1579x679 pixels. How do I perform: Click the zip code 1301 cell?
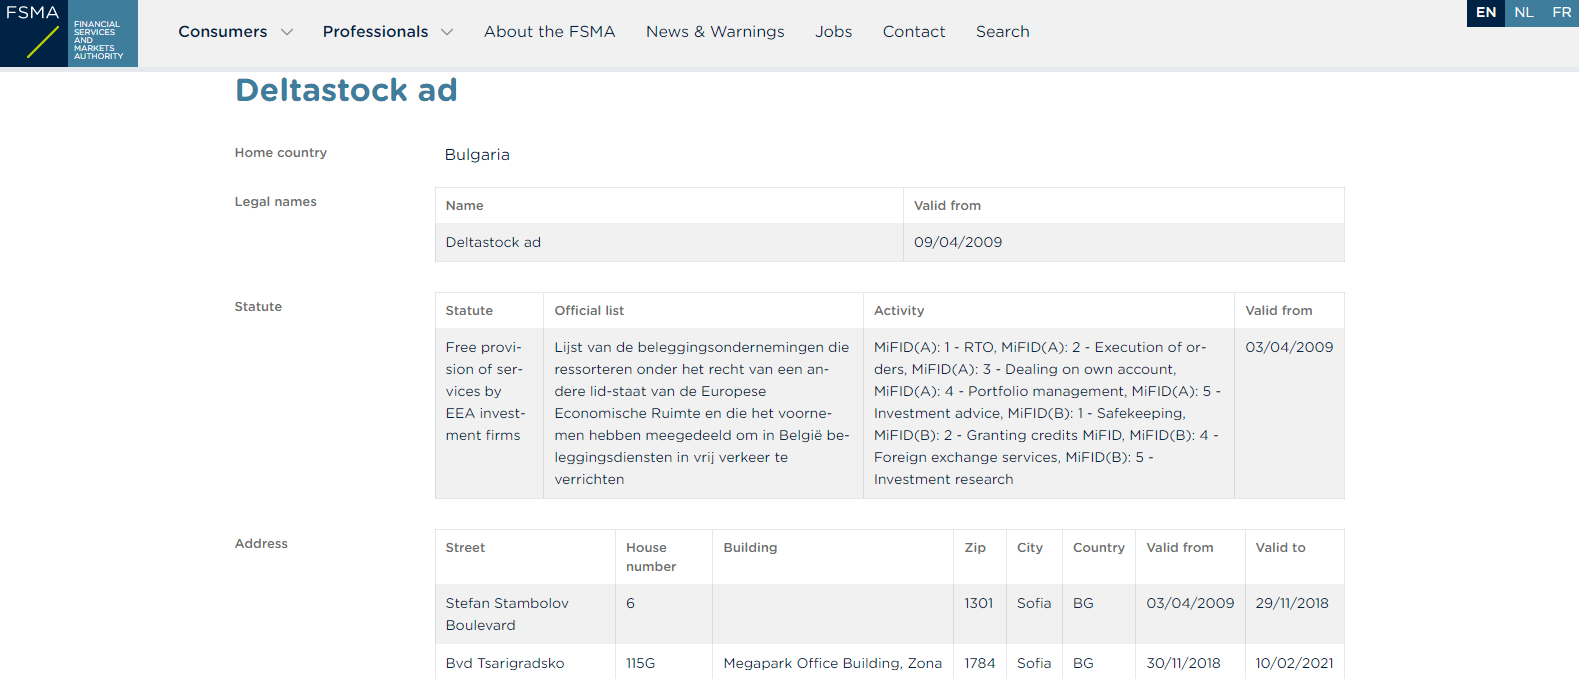[x=980, y=614]
